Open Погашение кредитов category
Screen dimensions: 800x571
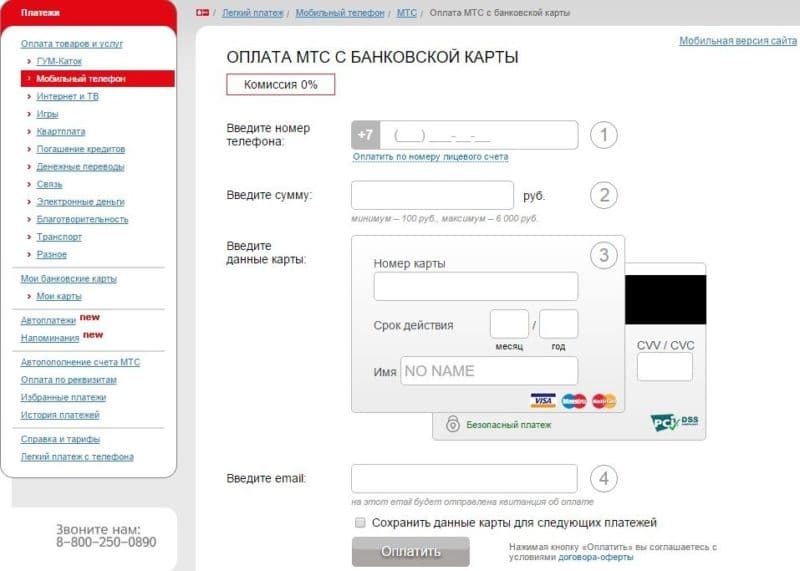click(81, 149)
